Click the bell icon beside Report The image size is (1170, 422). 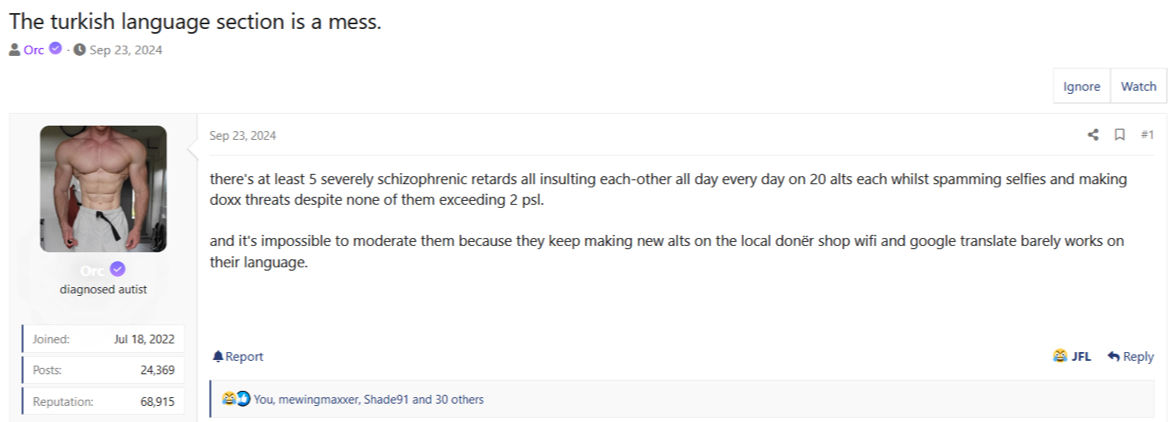tap(218, 357)
